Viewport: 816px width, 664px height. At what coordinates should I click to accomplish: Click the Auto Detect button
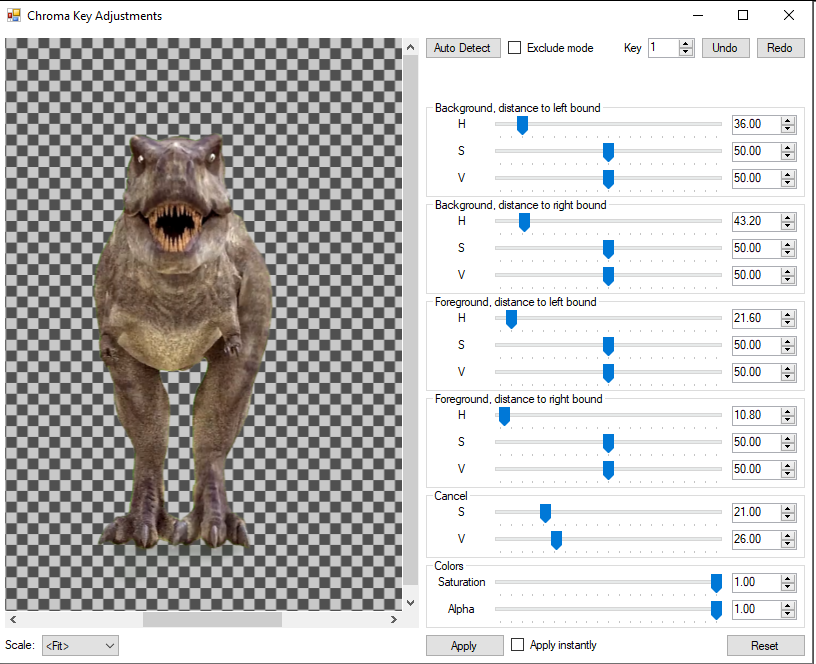(x=463, y=48)
